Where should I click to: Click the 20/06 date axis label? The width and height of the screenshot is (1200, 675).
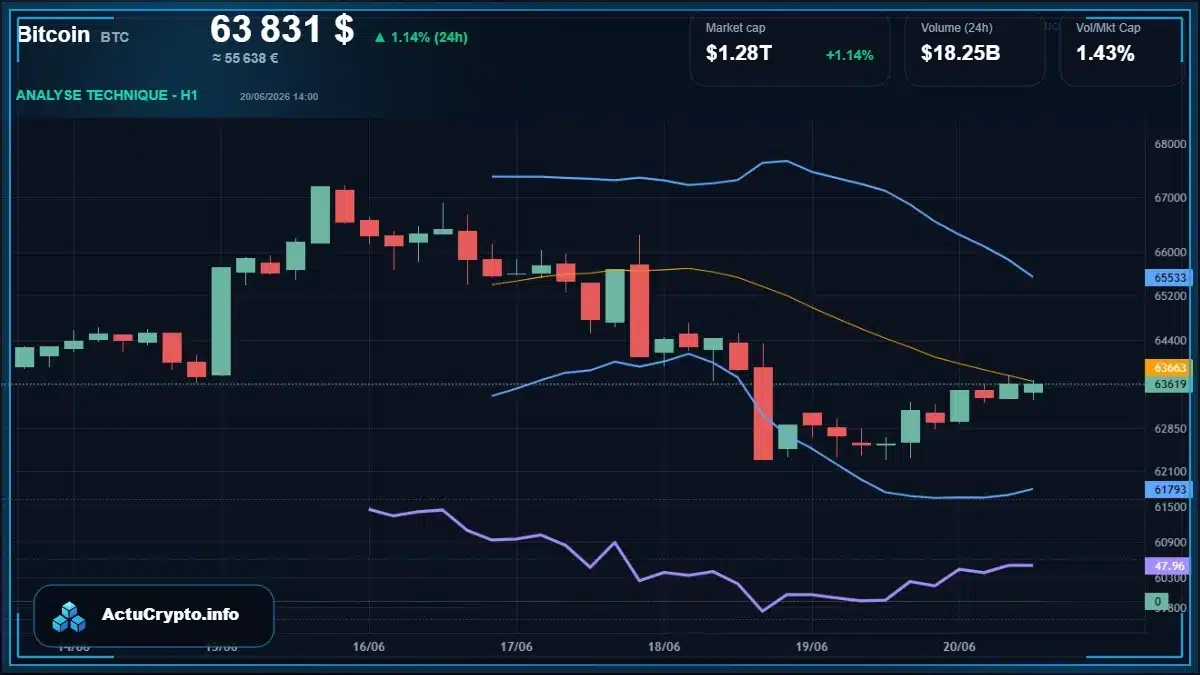point(959,647)
